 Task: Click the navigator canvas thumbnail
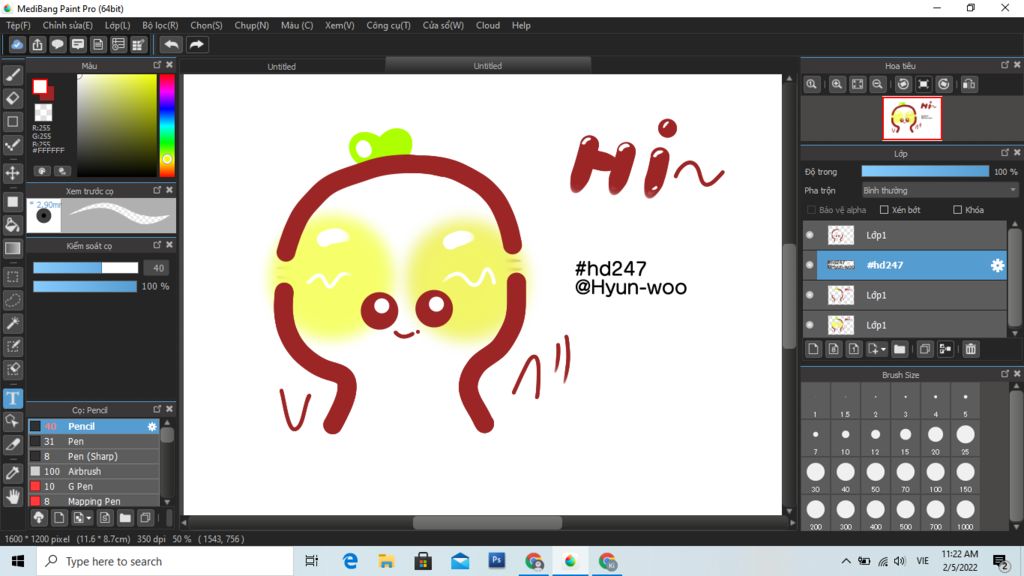pyautogui.click(x=912, y=118)
